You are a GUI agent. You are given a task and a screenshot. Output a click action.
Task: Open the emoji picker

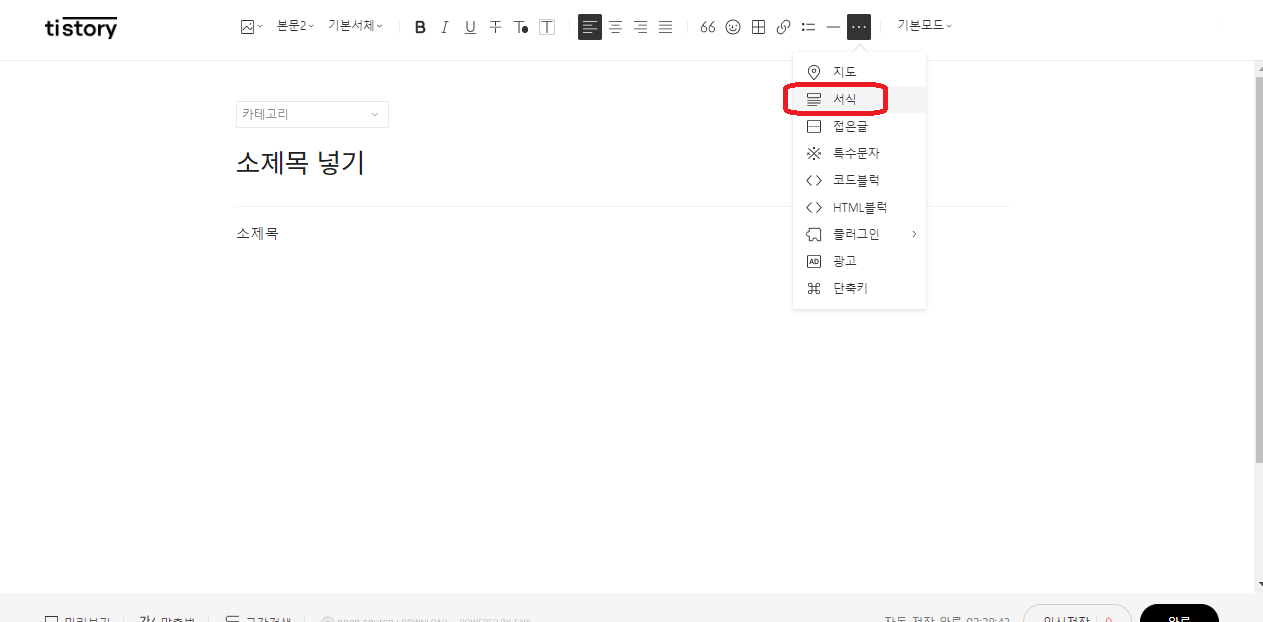click(x=733, y=27)
